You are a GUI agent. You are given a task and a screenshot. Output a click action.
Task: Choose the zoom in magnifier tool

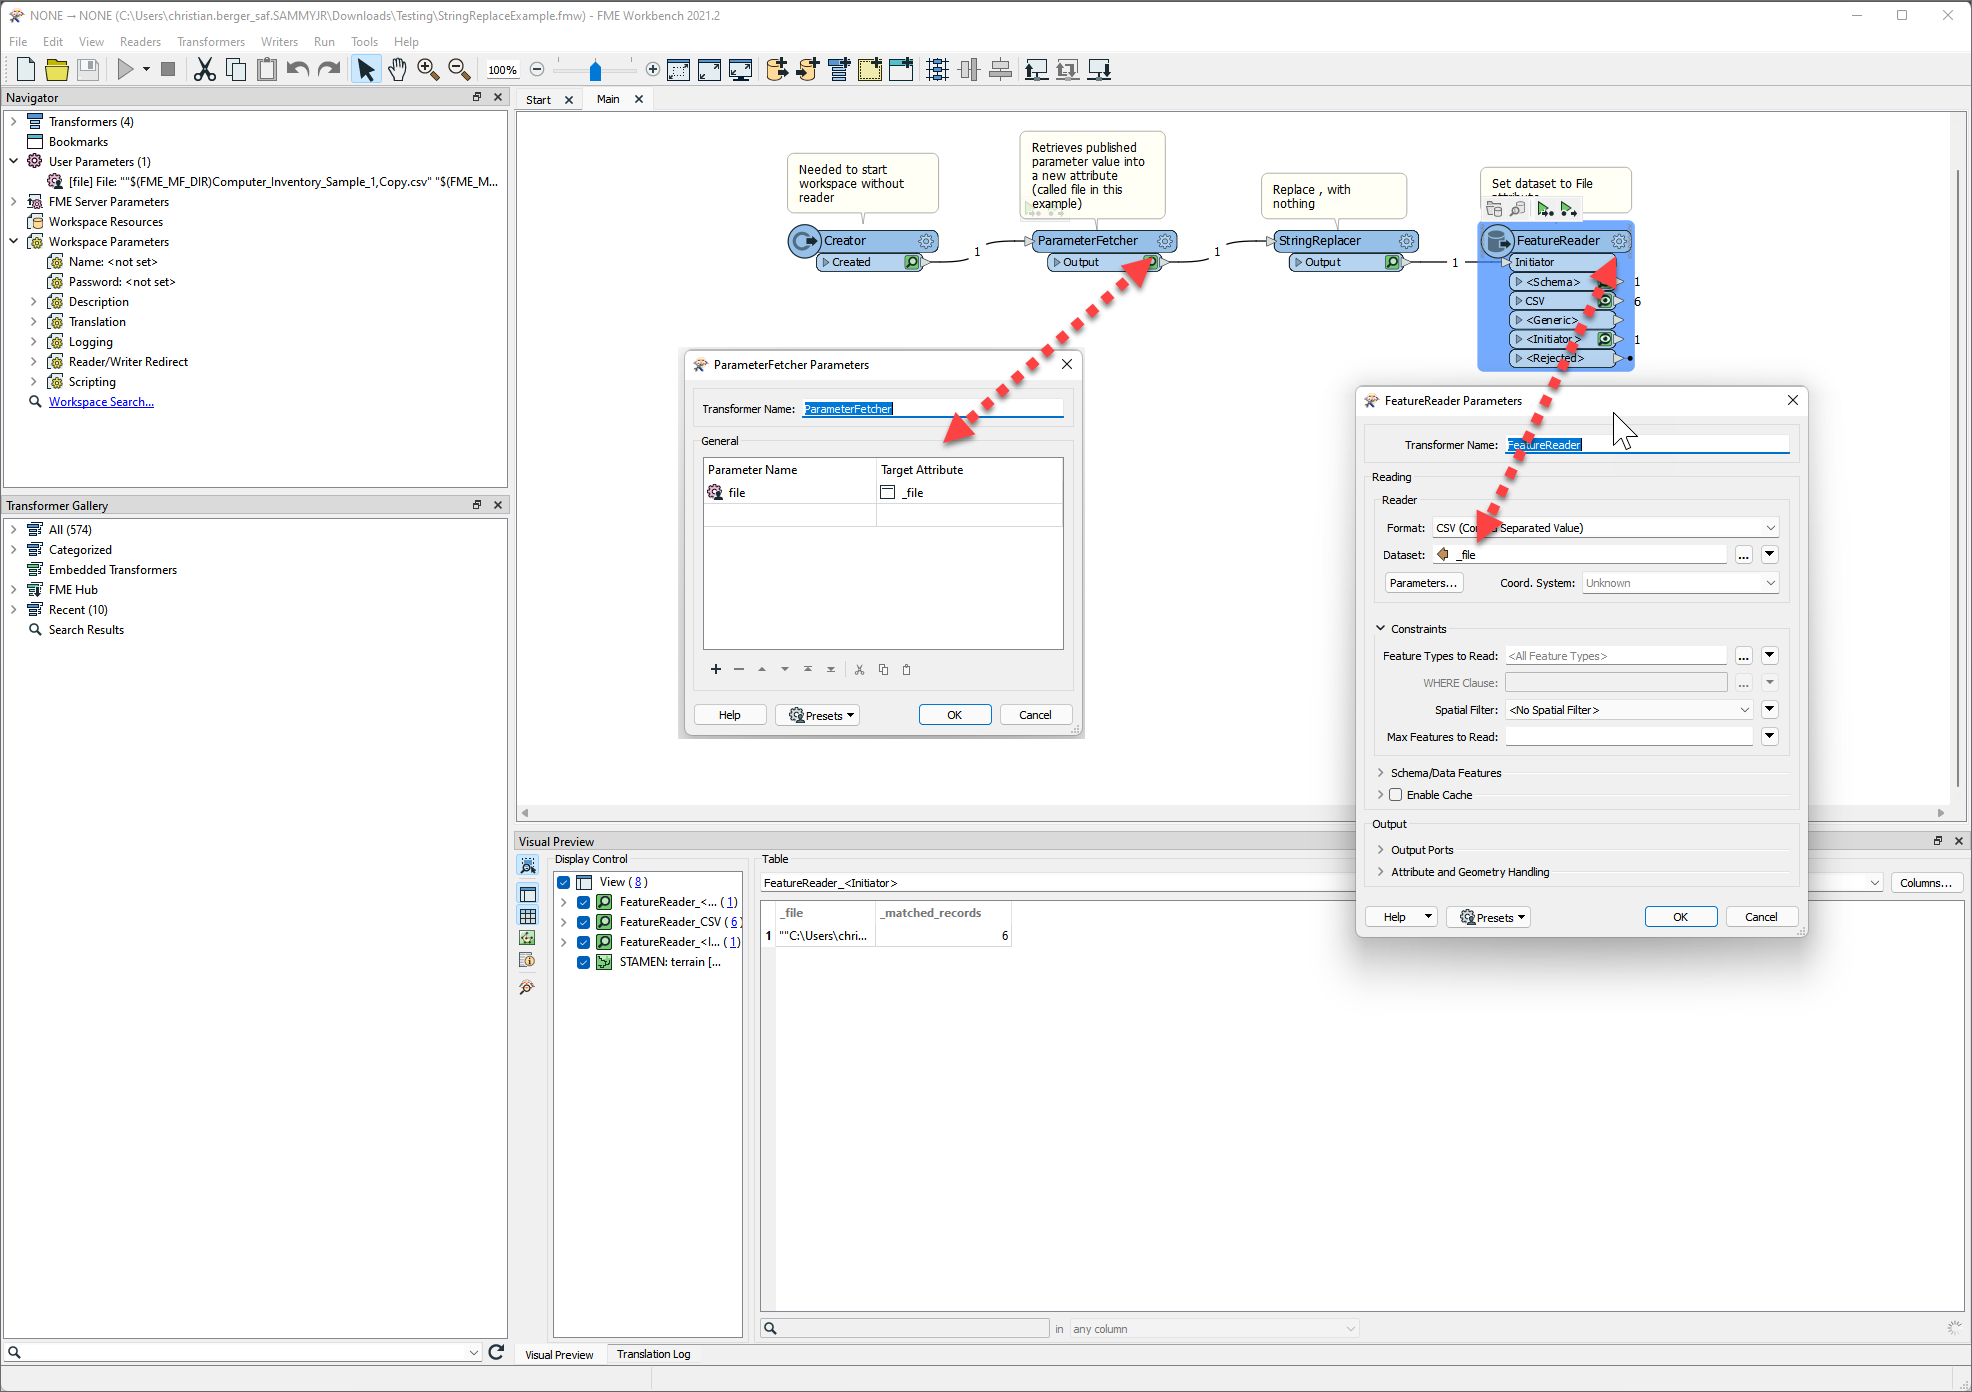point(428,69)
